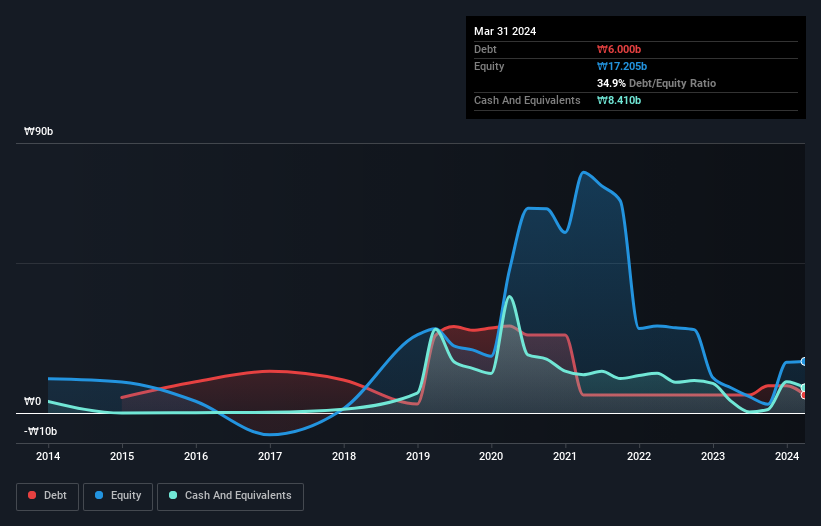Click the ₩0 y-axis label
Image resolution: width=821 pixels, height=526 pixels.
pos(32,401)
